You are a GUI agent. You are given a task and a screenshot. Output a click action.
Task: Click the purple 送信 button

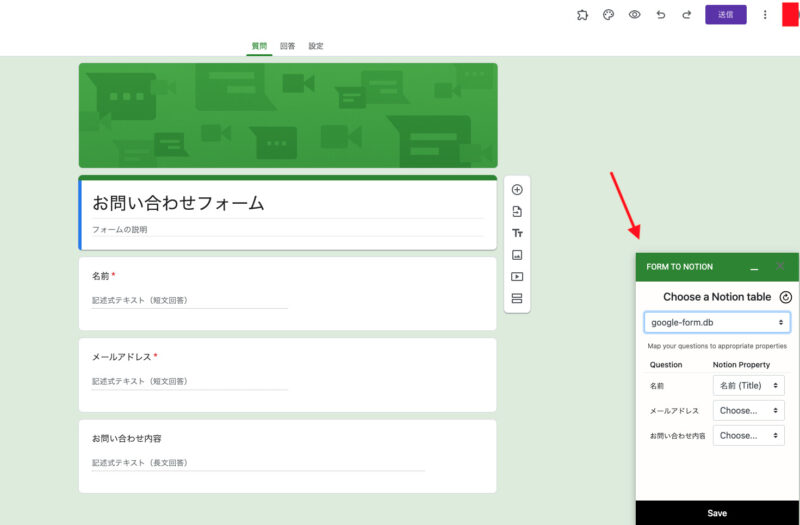(x=726, y=15)
